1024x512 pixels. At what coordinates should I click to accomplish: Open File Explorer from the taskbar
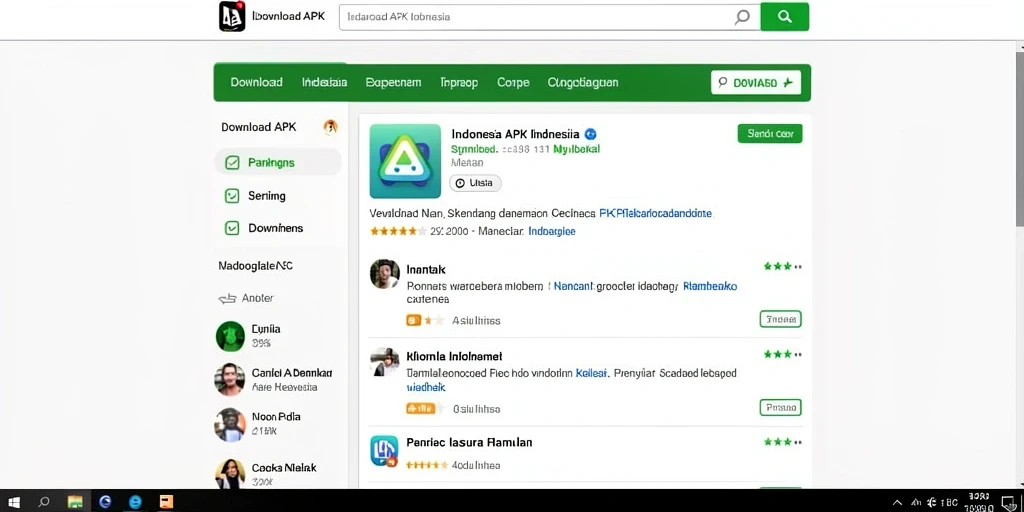(x=75, y=502)
